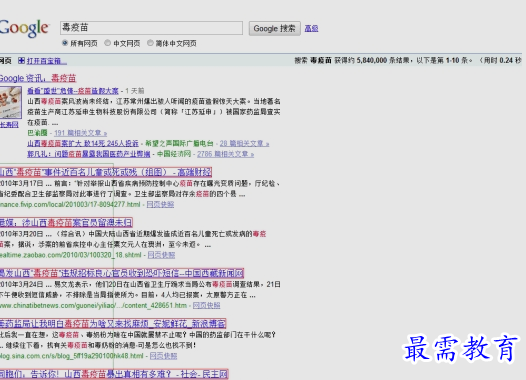Open the 高级 advanced search link
Viewport: 526px width, 380px height.
(311, 29)
